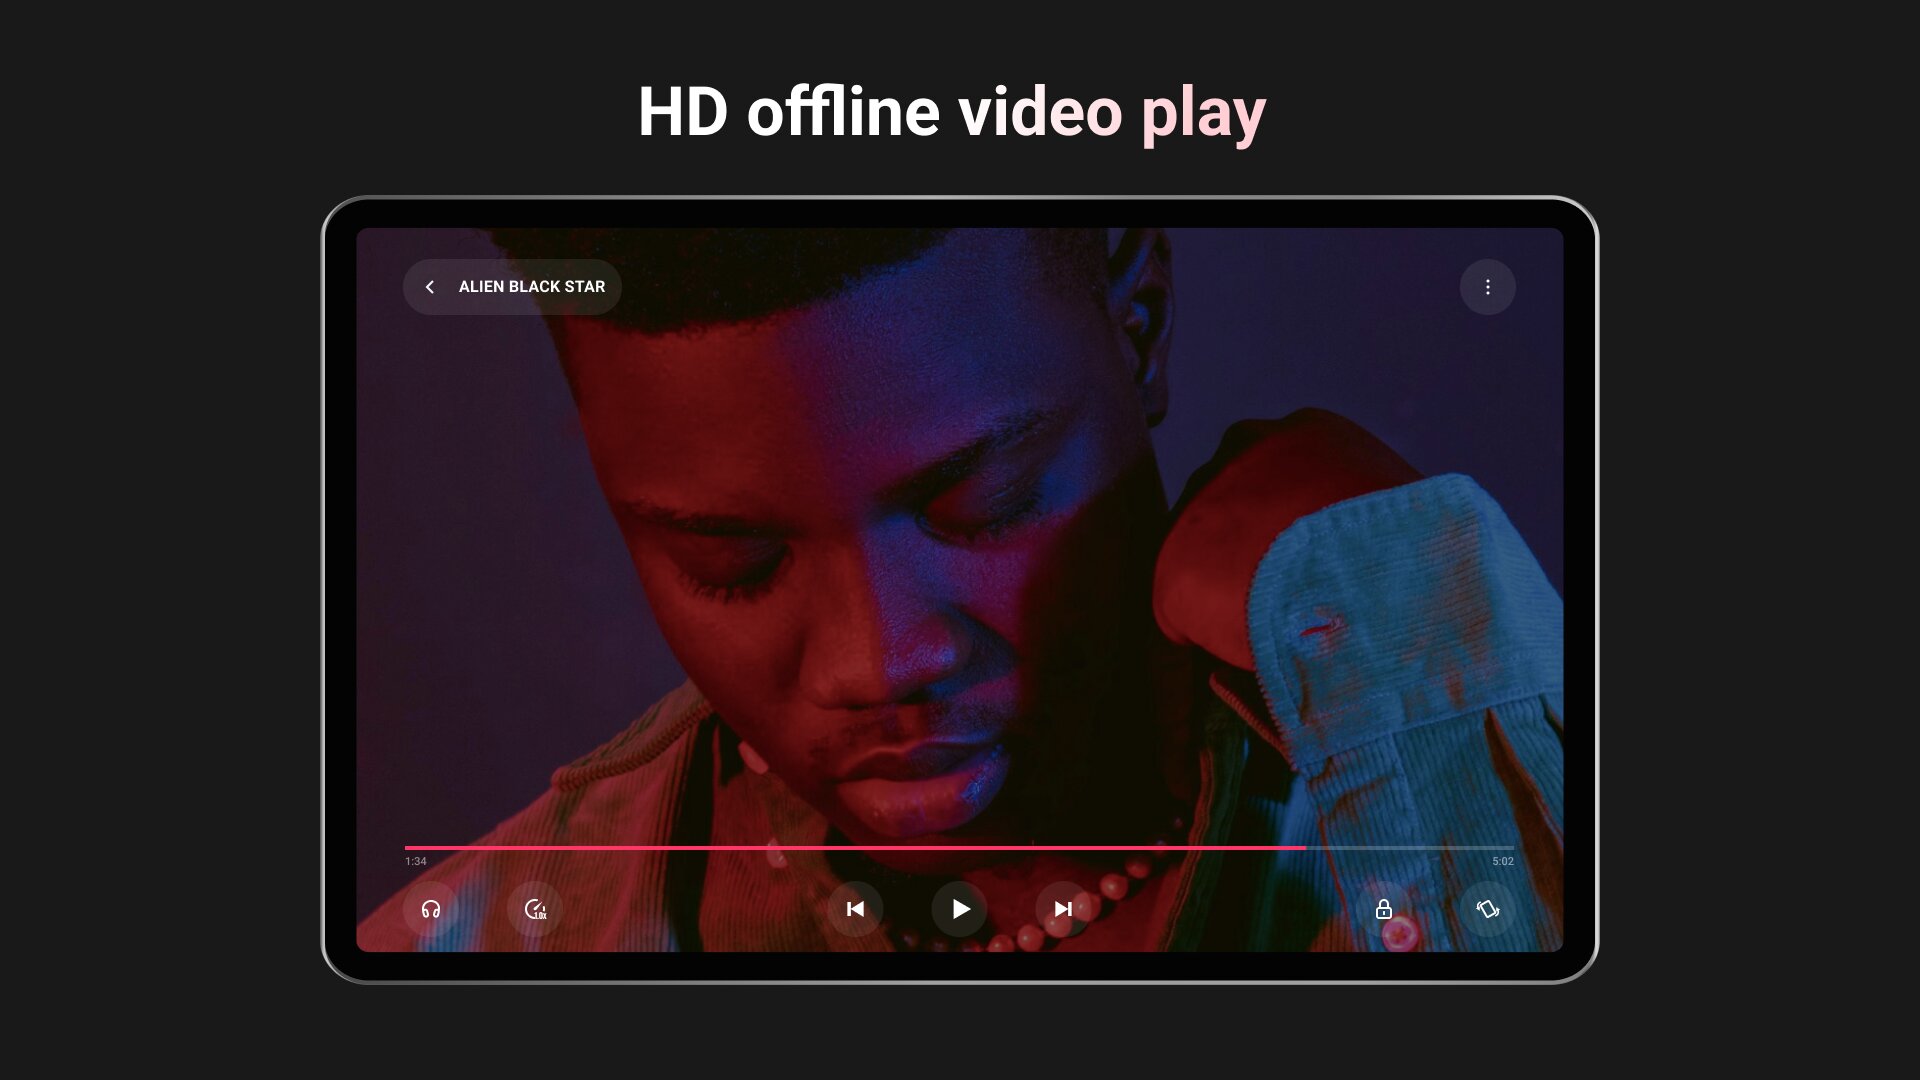The image size is (1920, 1080).
Task: Switch to audio-only mode with headphones icon
Action: [x=431, y=909]
